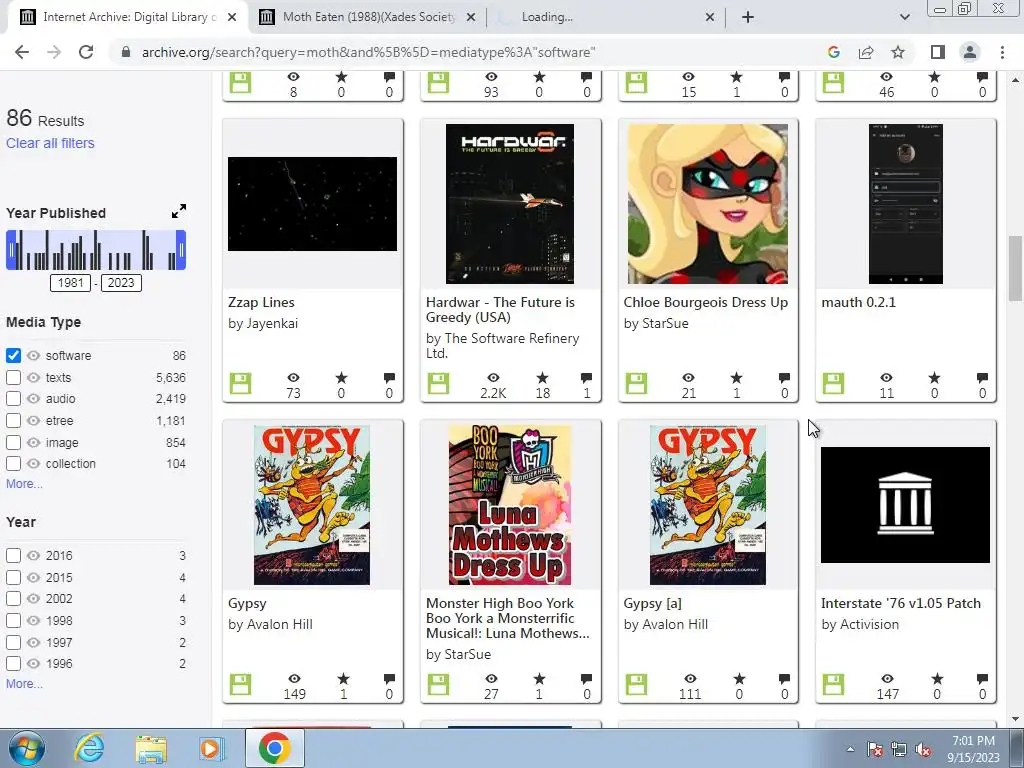
Task: Open the tab search dropdown chevron
Action: (904, 17)
